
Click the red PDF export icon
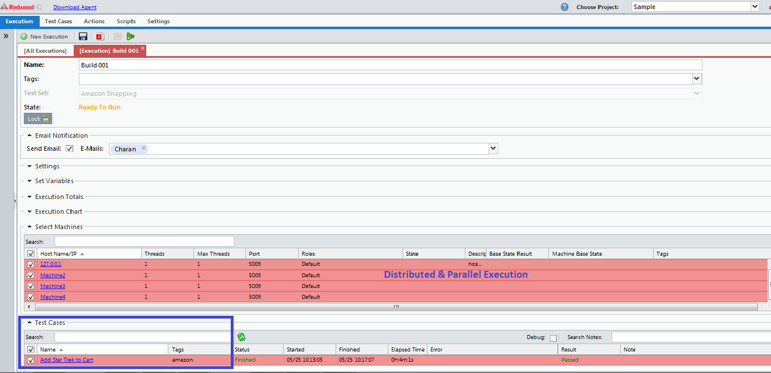[x=99, y=36]
